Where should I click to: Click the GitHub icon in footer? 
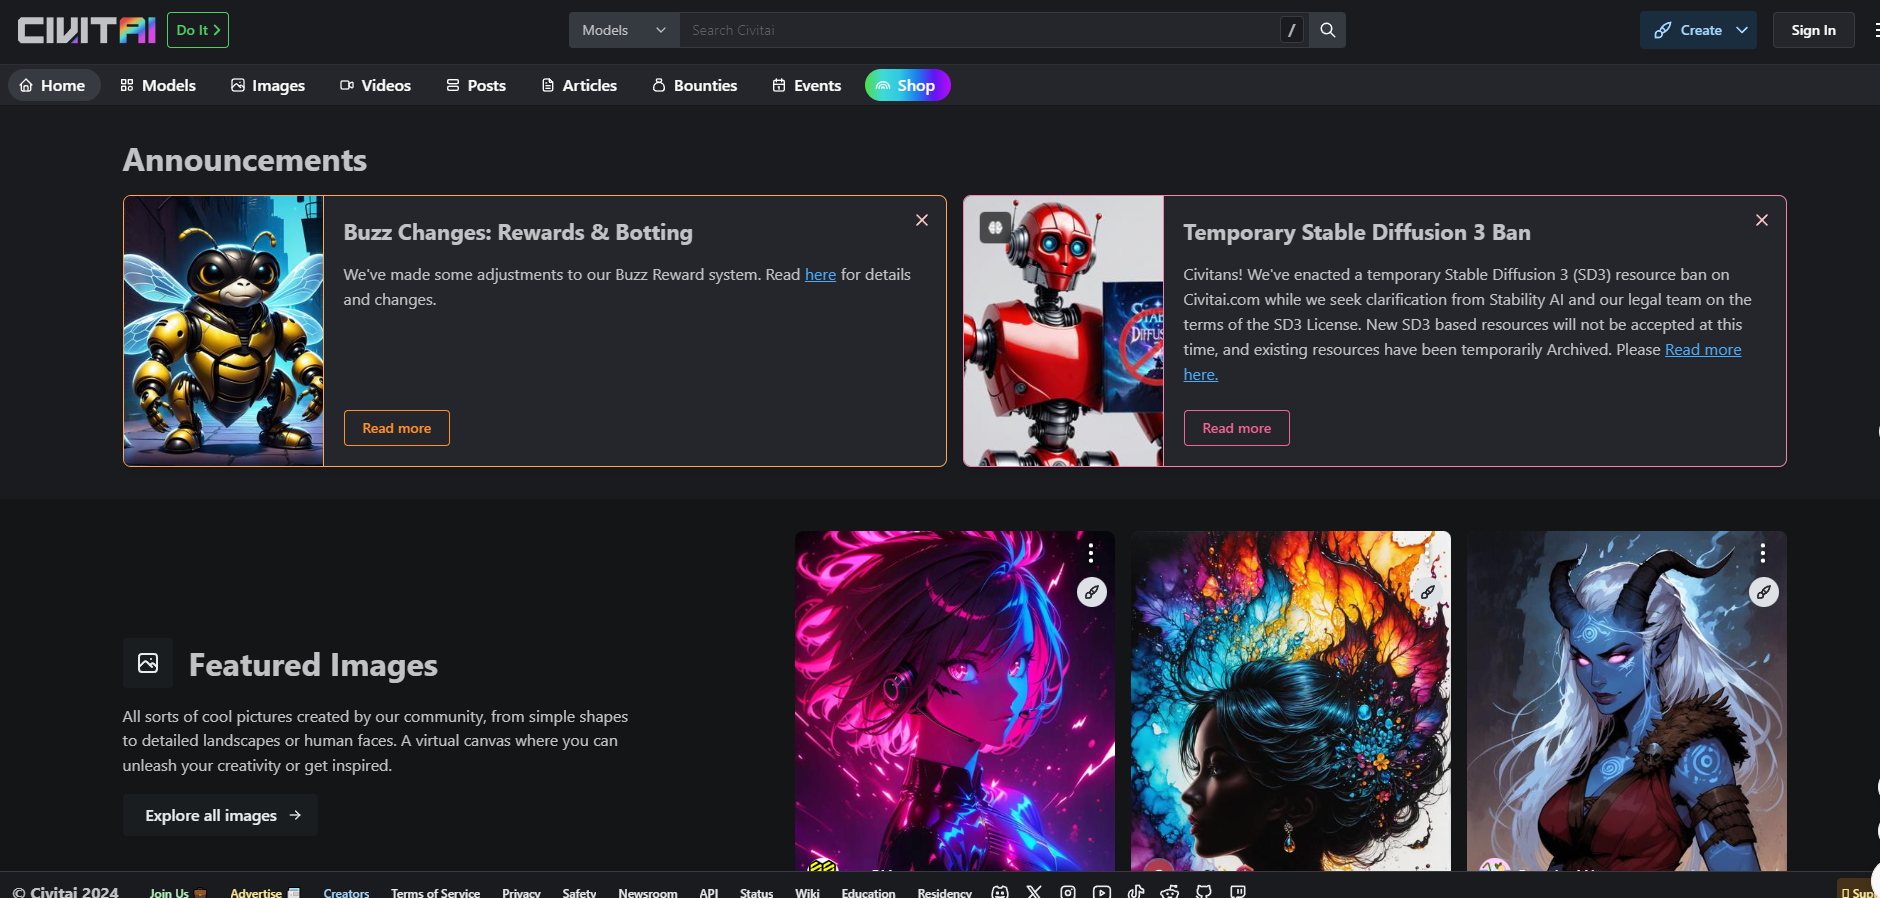1204,891
